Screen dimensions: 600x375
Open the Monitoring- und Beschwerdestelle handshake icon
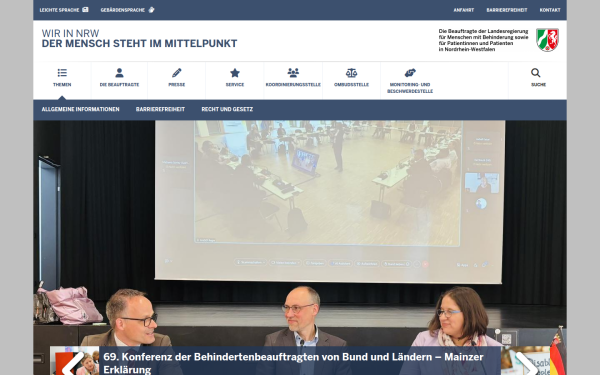410,72
